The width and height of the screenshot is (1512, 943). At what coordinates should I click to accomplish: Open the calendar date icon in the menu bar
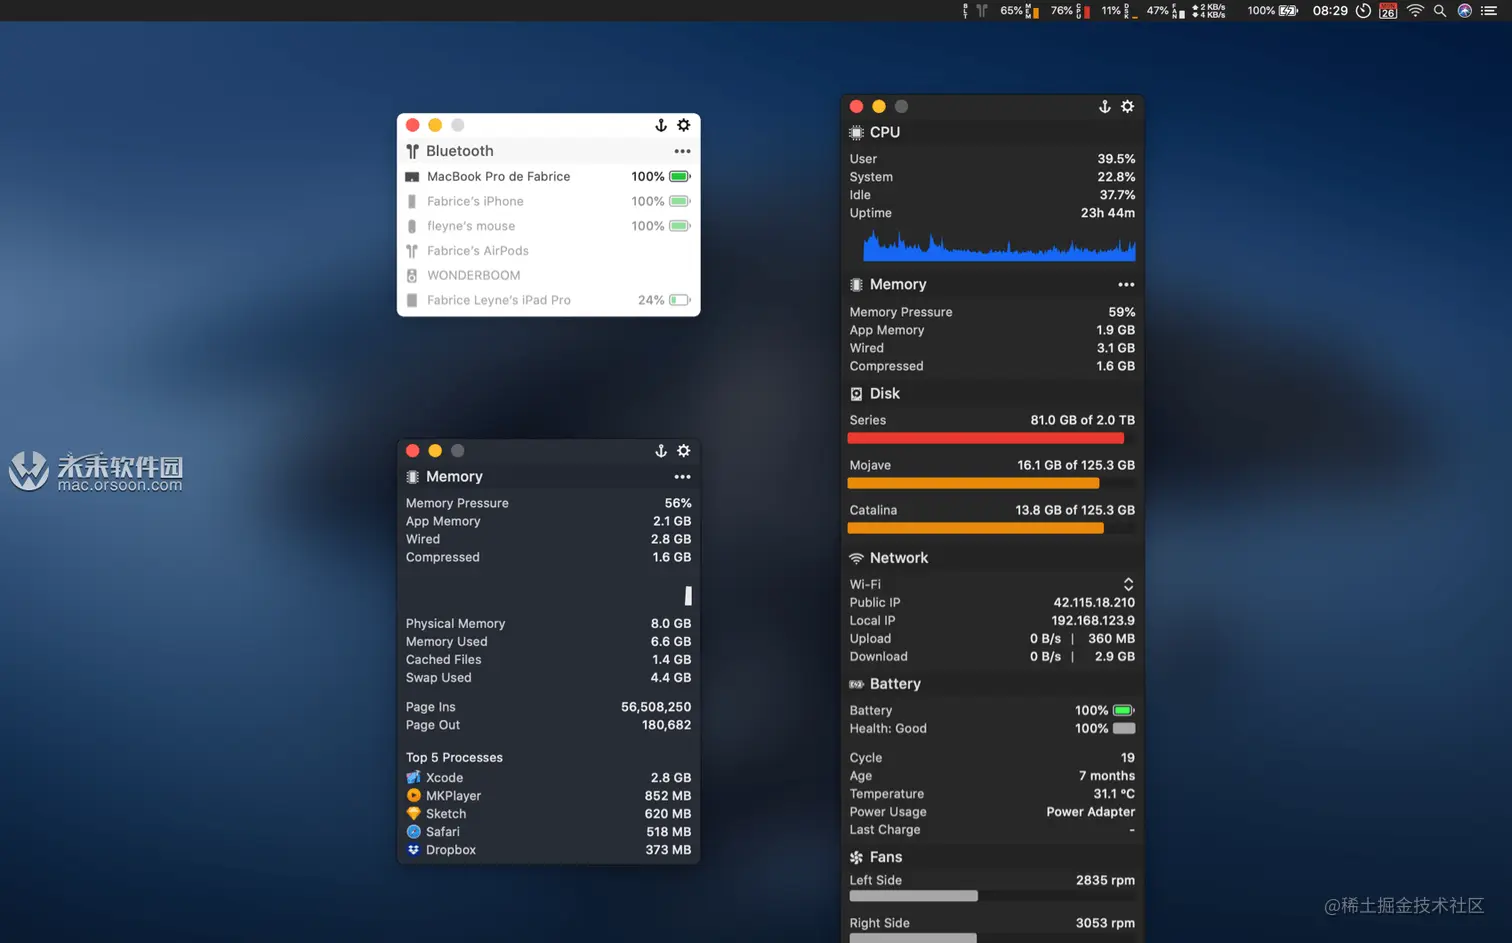(1388, 11)
